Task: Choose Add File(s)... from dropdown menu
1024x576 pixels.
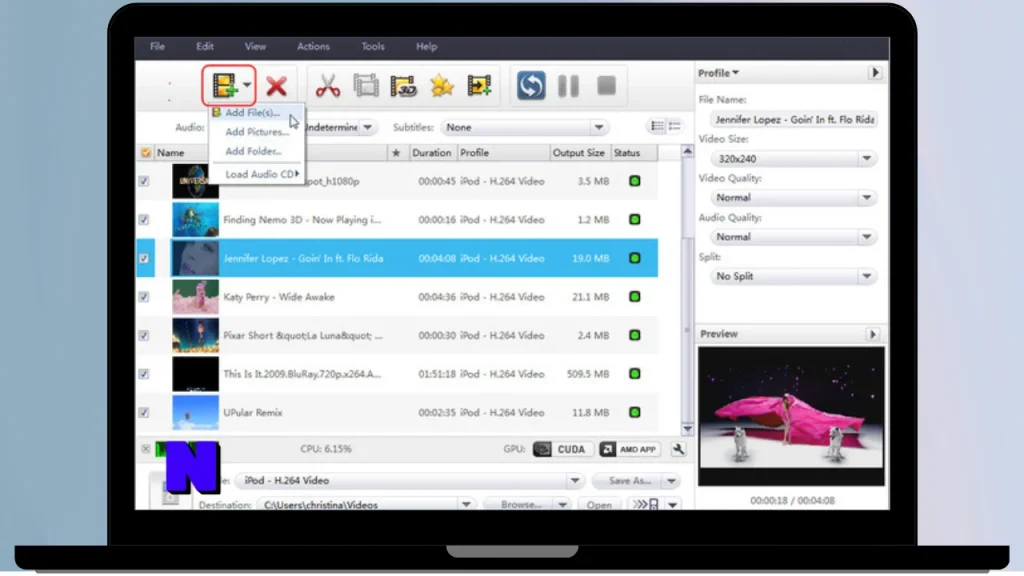Action: pyautogui.click(x=256, y=113)
